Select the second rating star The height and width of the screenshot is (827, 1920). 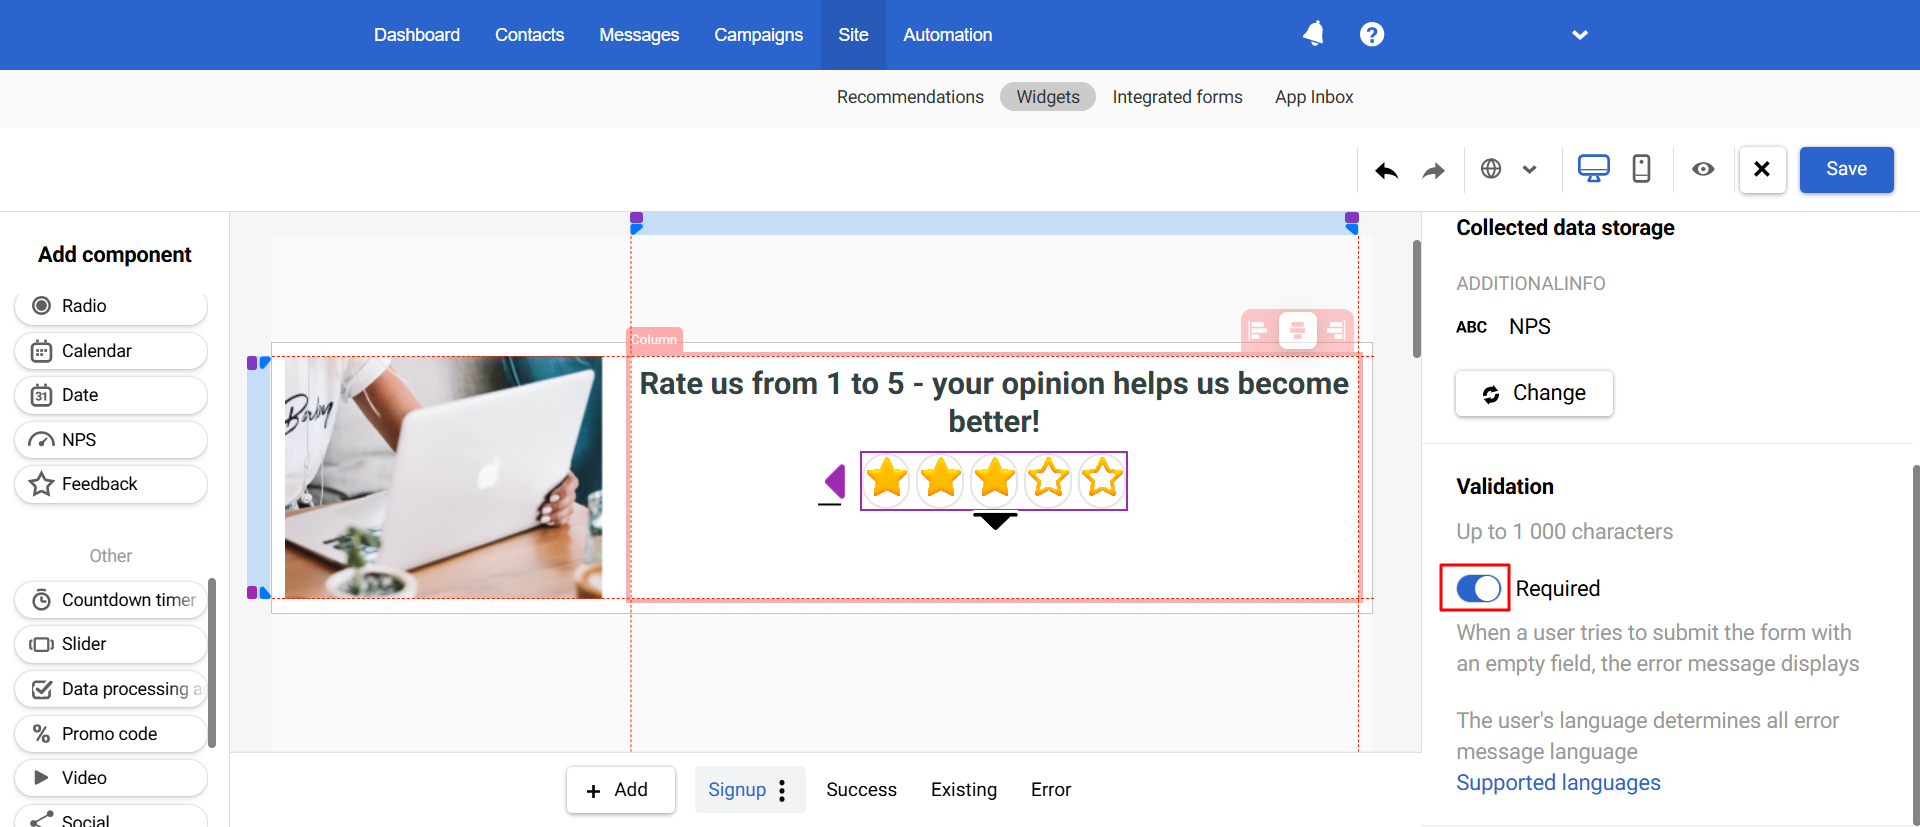click(941, 480)
